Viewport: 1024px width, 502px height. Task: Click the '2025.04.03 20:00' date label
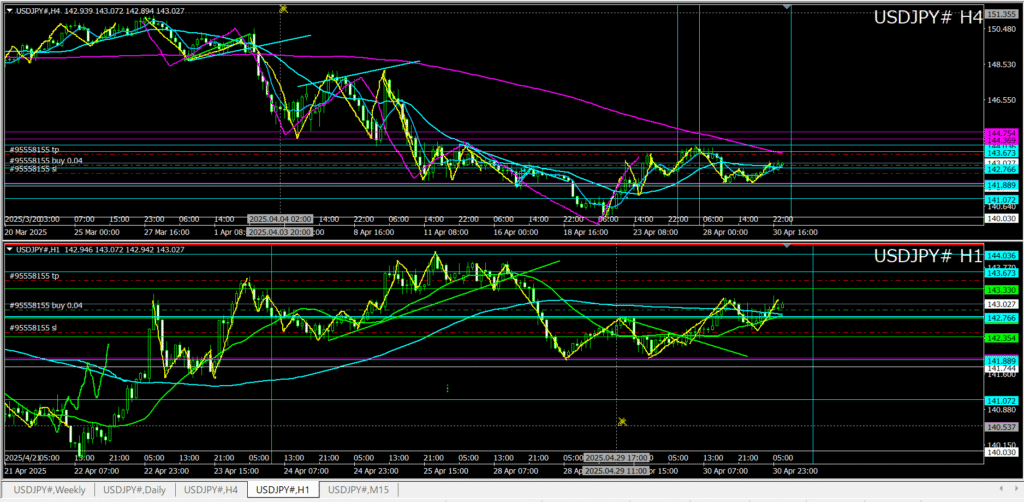[x=280, y=232]
